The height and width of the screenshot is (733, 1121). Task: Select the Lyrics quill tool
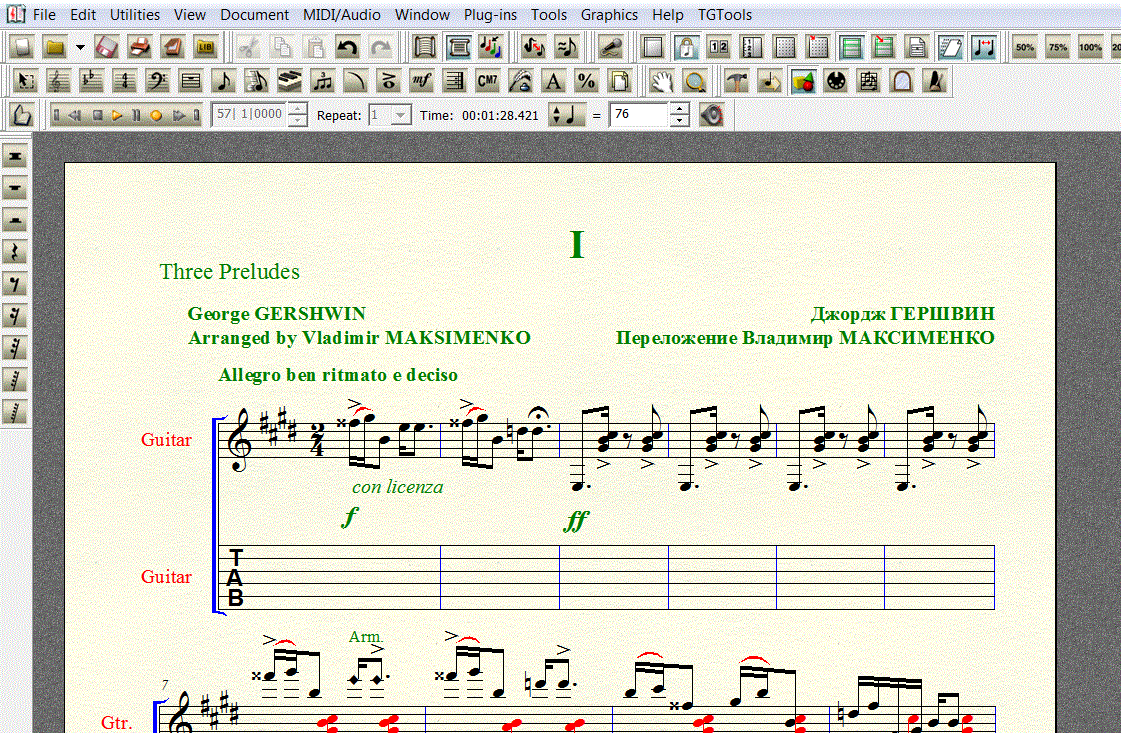coord(520,81)
